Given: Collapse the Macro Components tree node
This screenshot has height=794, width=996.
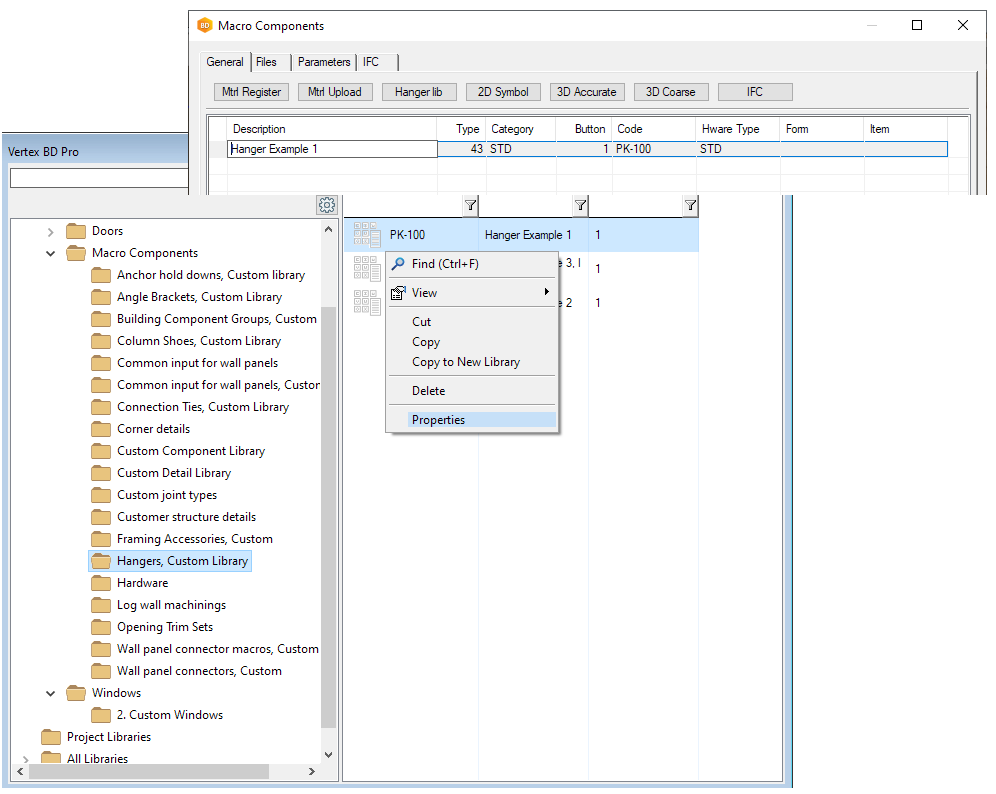Looking at the screenshot, I should click(x=51, y=253).
